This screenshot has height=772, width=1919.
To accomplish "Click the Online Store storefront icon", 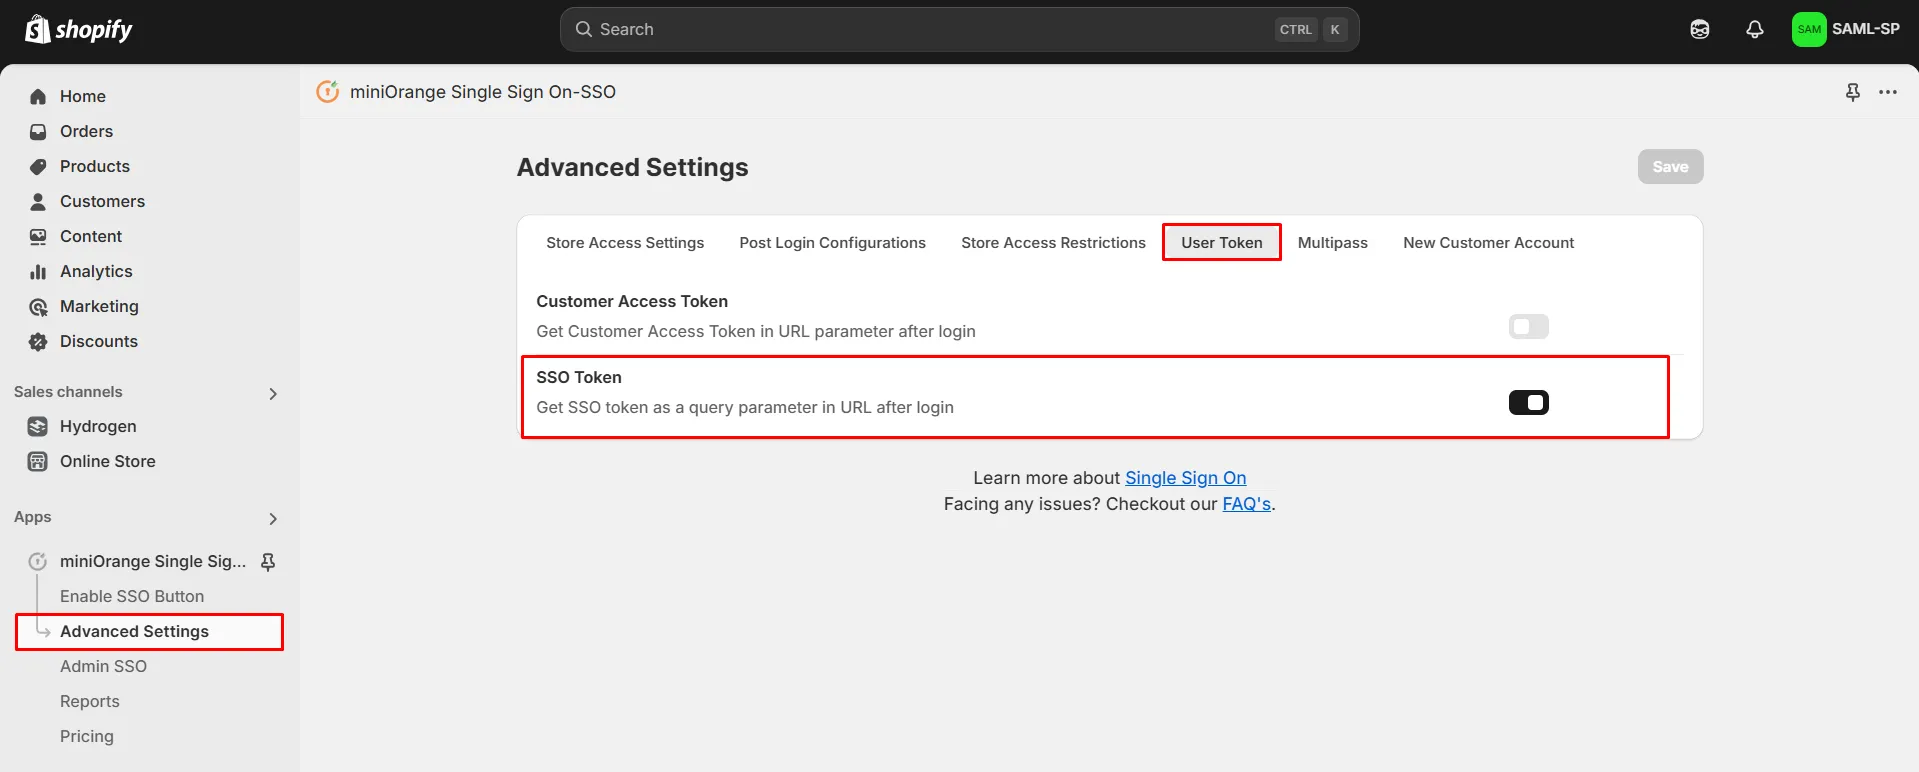I will click(38, 461).
